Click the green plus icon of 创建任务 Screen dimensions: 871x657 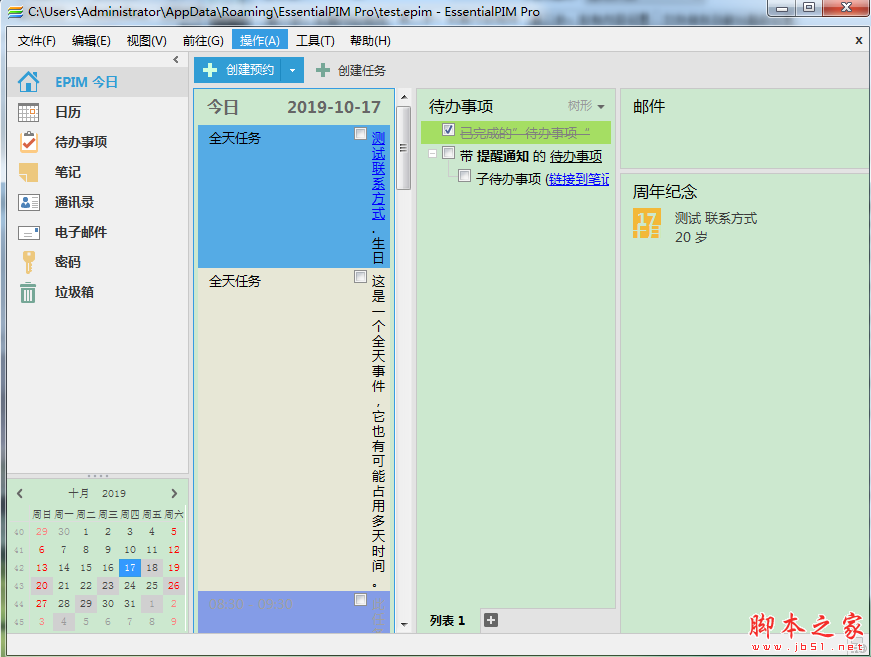pos(323,70)
